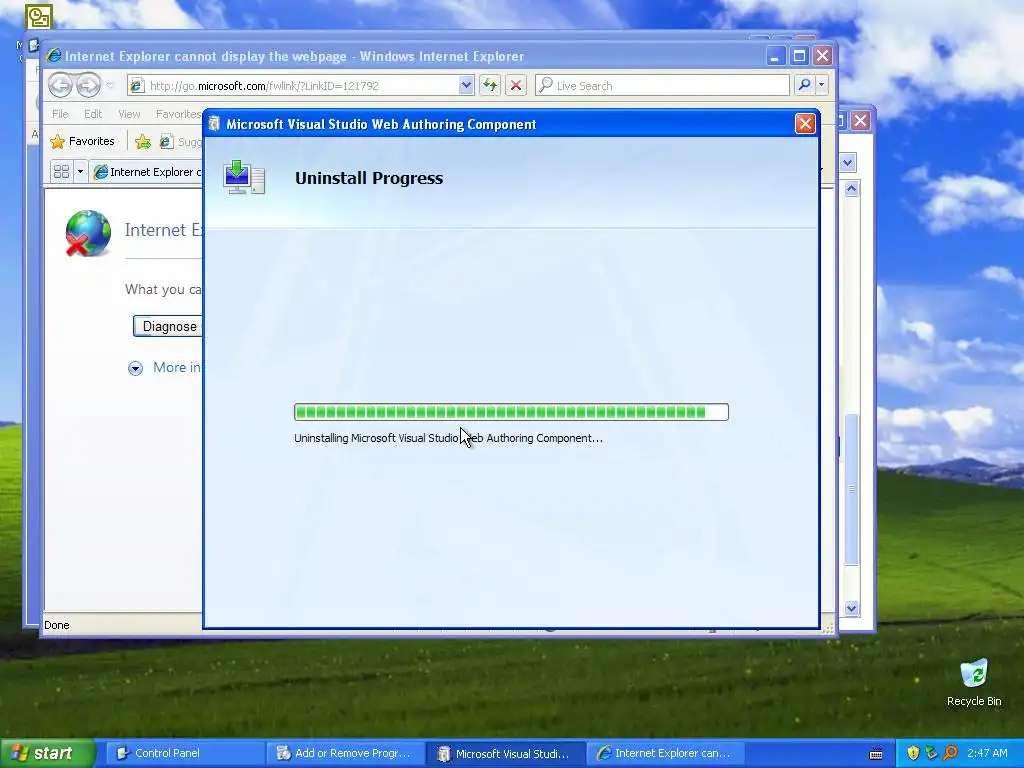
Task: Click the uninstall progress bar
Action: pyautogui.click(x=511, y=412)
